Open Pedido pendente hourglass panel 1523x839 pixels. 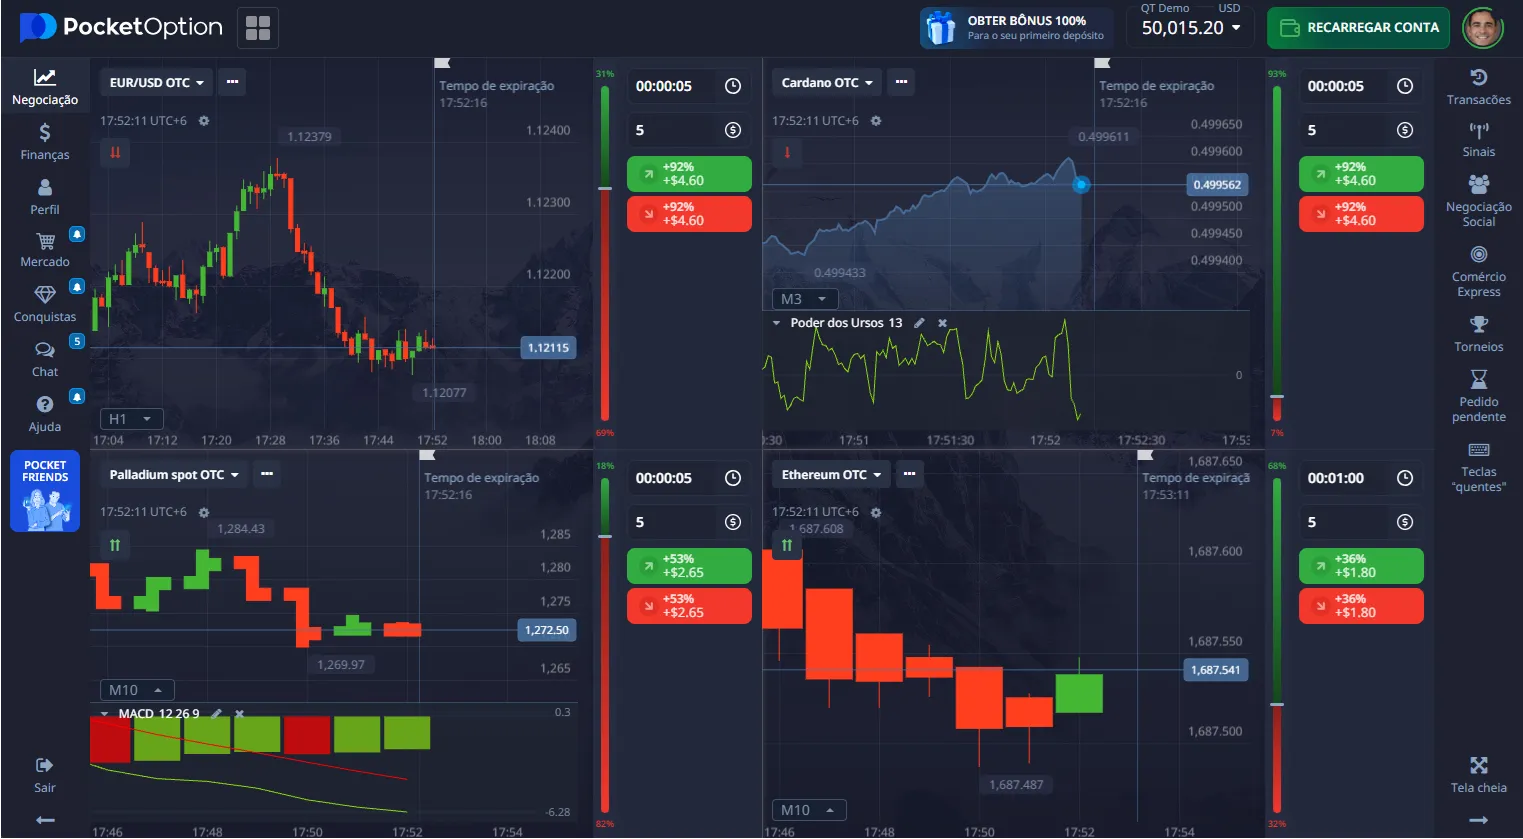click(1478, 396)
